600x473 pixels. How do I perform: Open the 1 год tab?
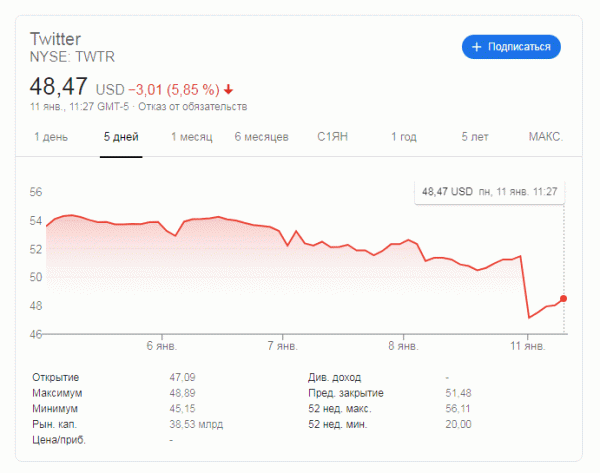coord(403,136)
